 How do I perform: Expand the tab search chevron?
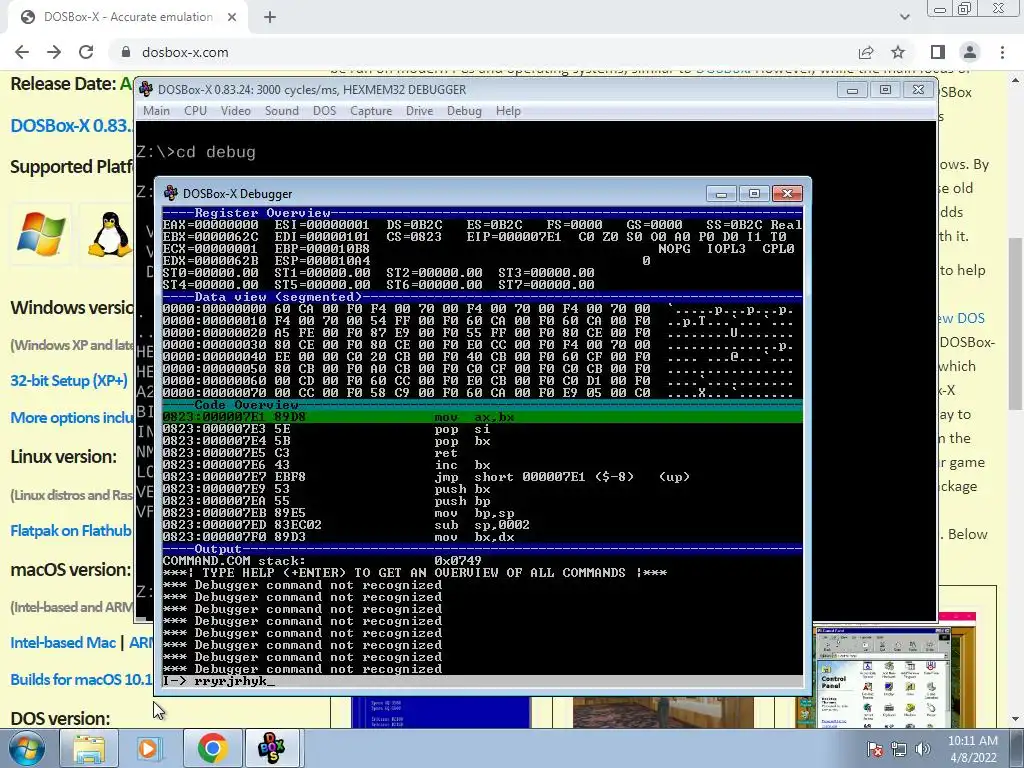coord(904,17)
